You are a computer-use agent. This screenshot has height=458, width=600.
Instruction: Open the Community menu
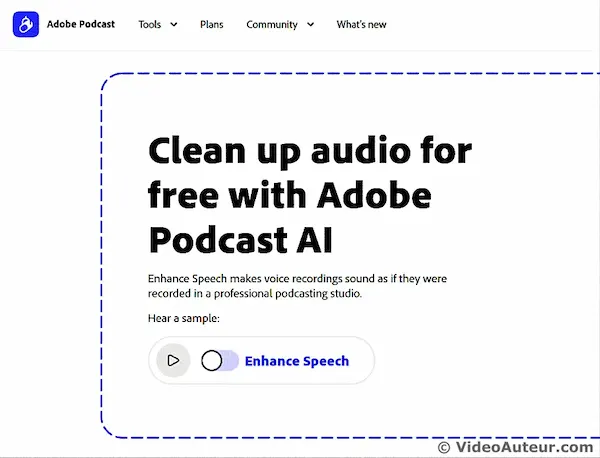[x=272, y=24]
